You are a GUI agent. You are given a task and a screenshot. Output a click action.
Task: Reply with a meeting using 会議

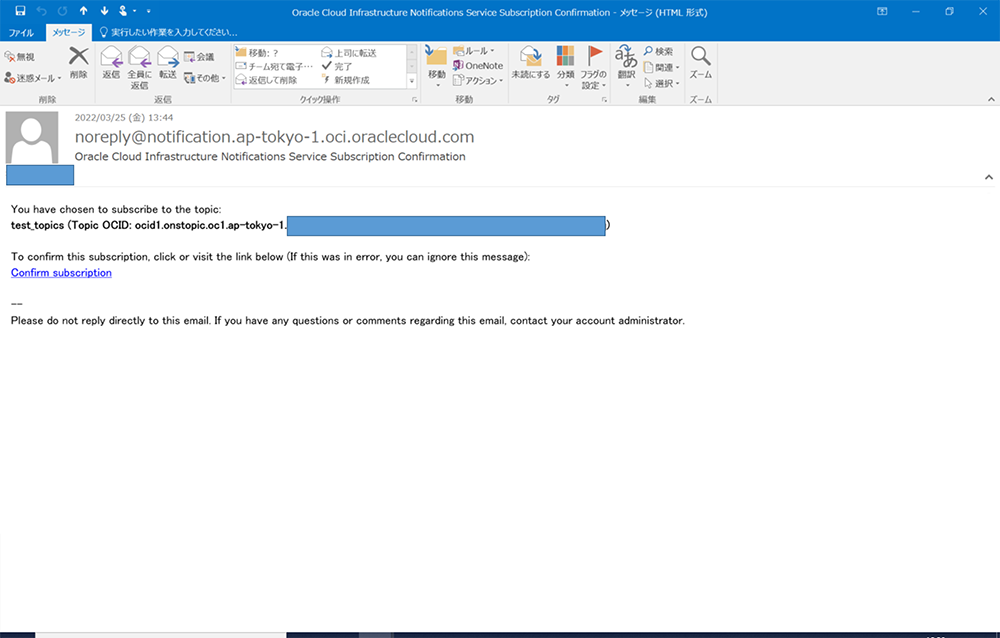click(199, 57)
